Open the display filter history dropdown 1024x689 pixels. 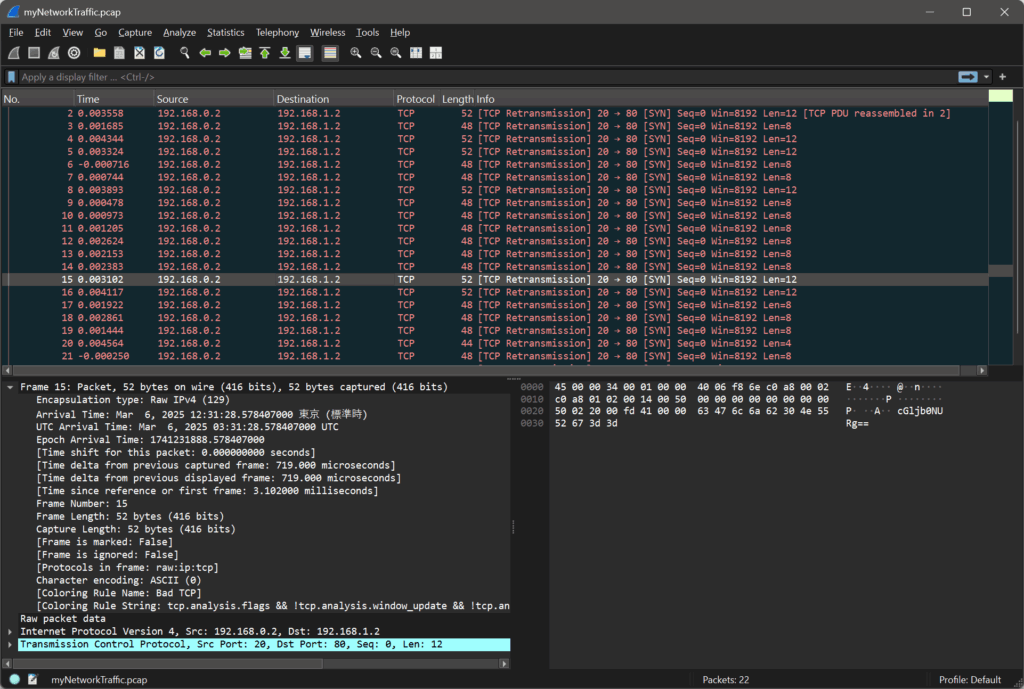(987, 77)
